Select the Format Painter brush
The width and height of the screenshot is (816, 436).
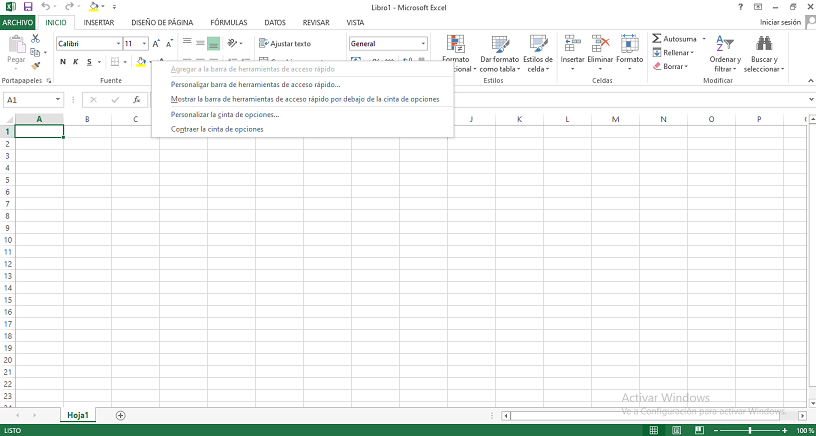tap(35, 66)
